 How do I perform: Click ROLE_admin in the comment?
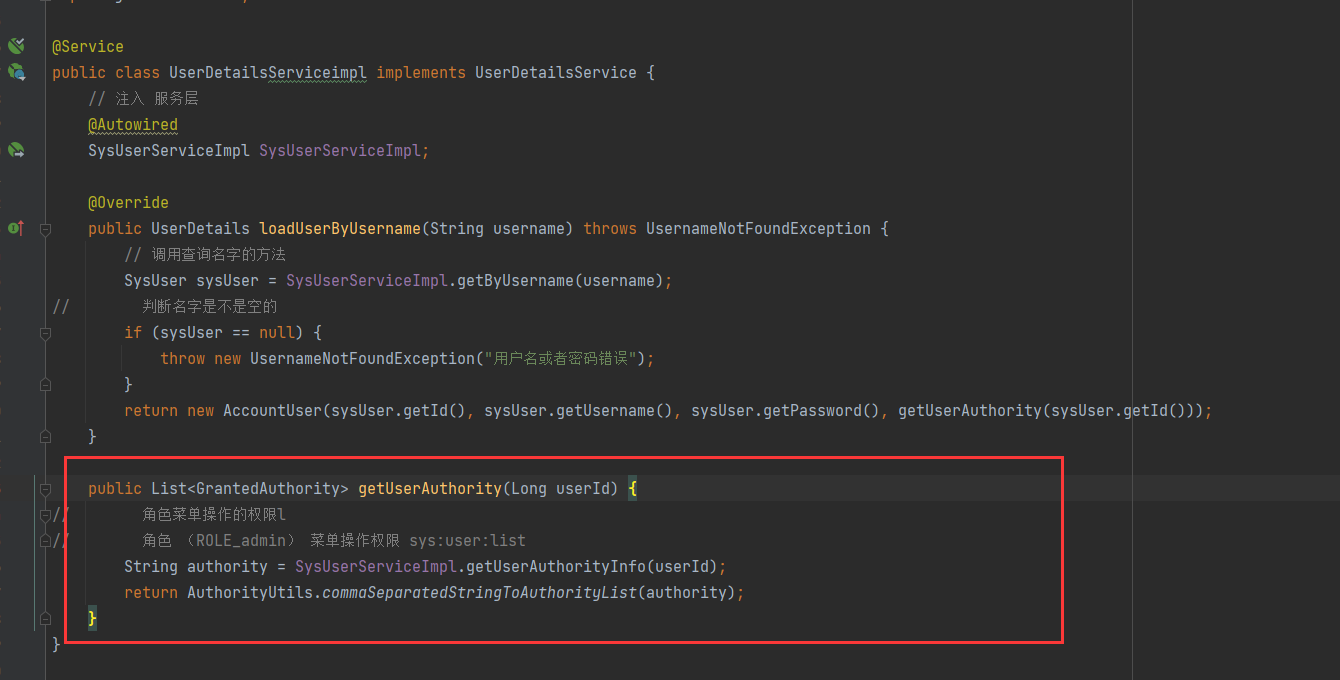241,541
